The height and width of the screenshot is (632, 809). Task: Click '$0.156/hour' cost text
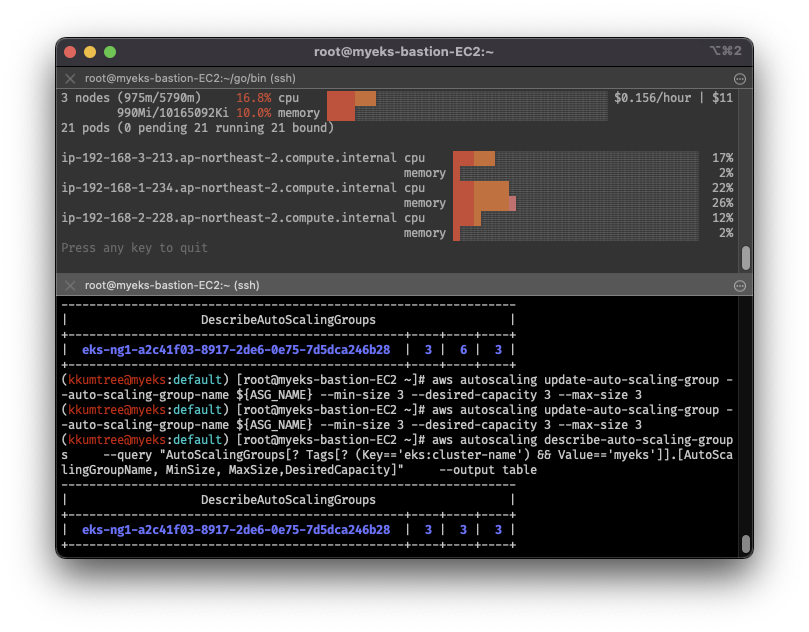tap(652, 98)
